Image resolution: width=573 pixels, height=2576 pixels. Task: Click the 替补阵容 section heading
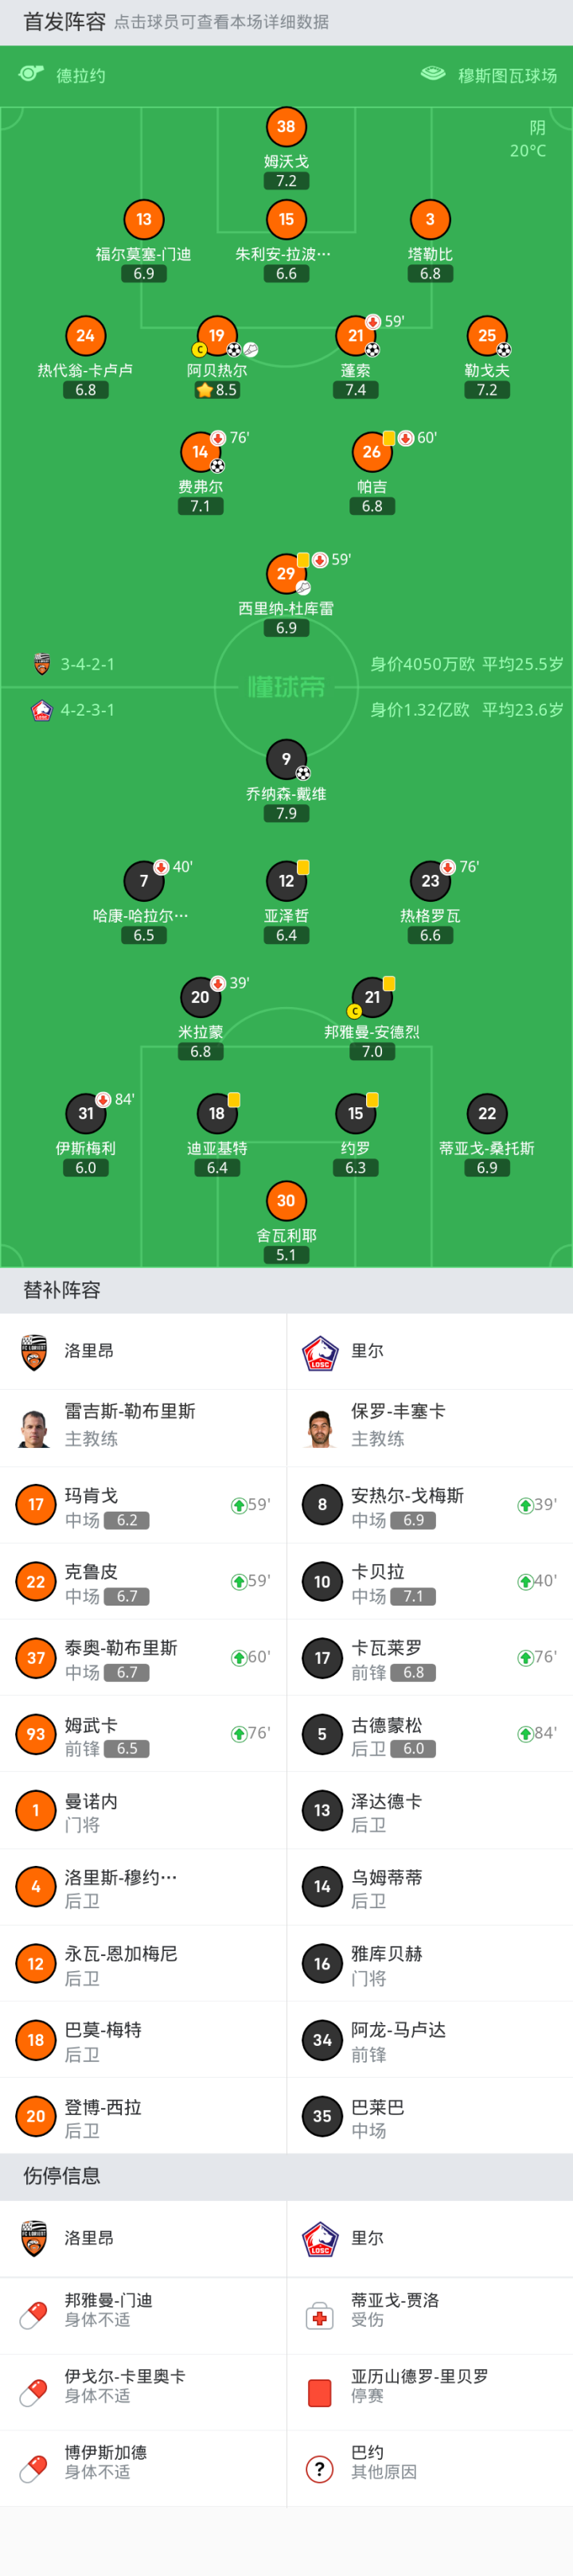pyautogui.click(x=62, y=1290)
